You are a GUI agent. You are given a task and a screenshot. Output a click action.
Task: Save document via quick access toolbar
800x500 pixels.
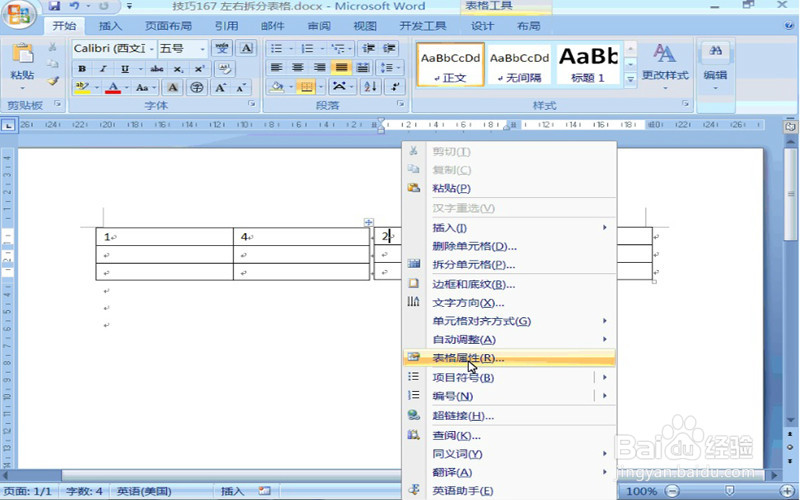54,6
